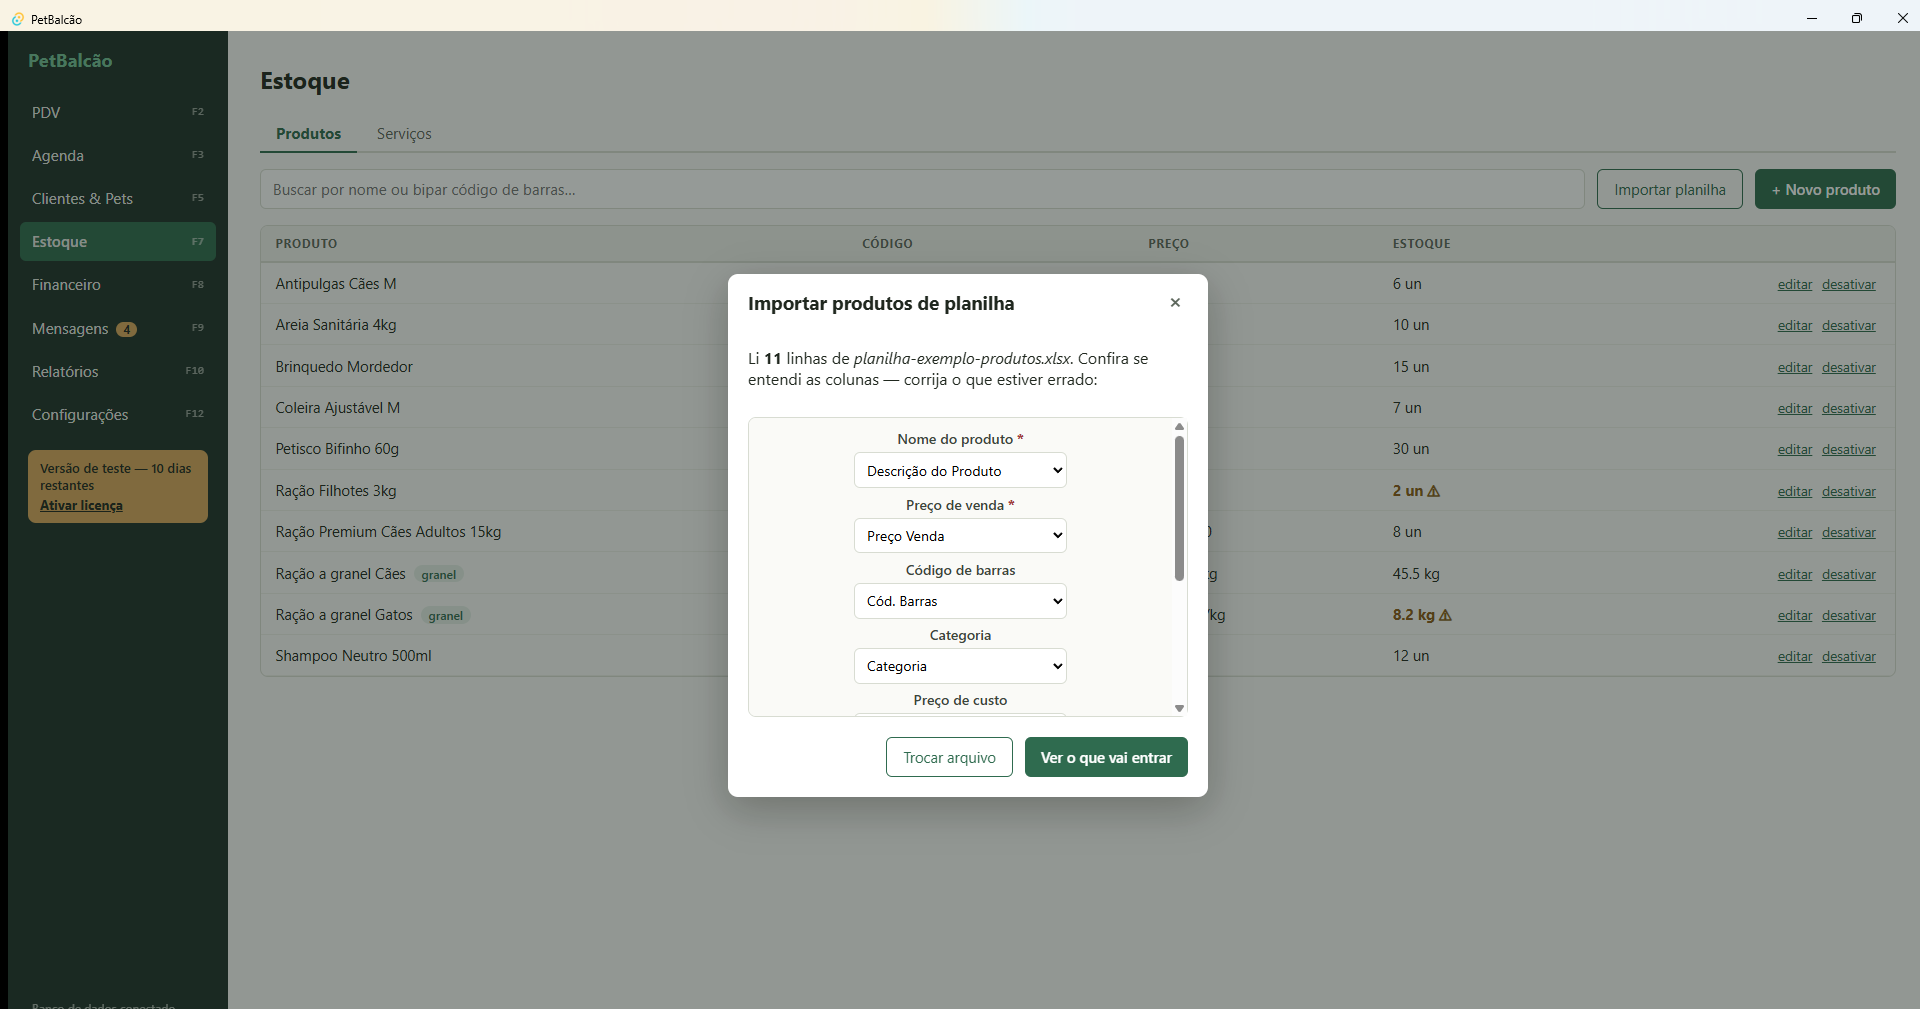Focus the product search field

pyautogui.click(x=922, y=189)
